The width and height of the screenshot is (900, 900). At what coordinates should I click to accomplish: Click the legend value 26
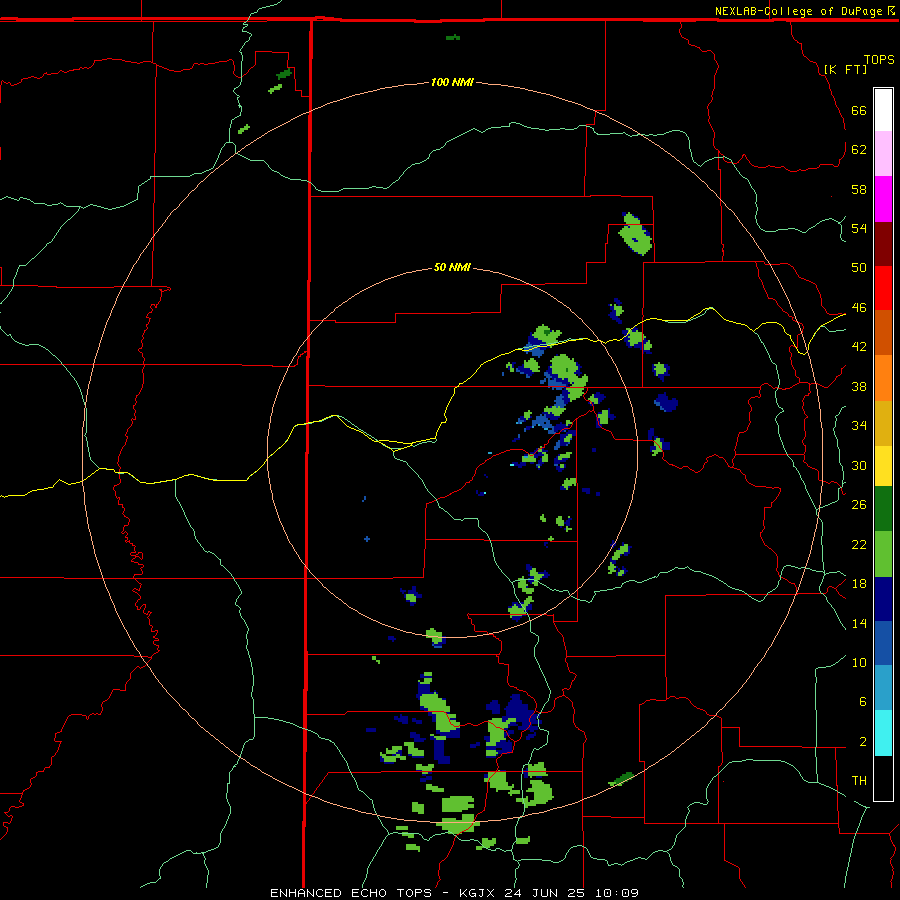[859, 505]
